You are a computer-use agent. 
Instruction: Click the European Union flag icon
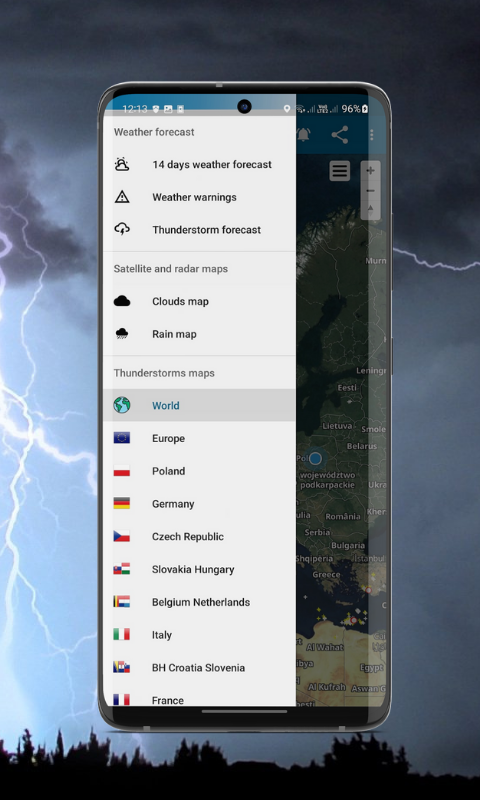tap(122, 438)
